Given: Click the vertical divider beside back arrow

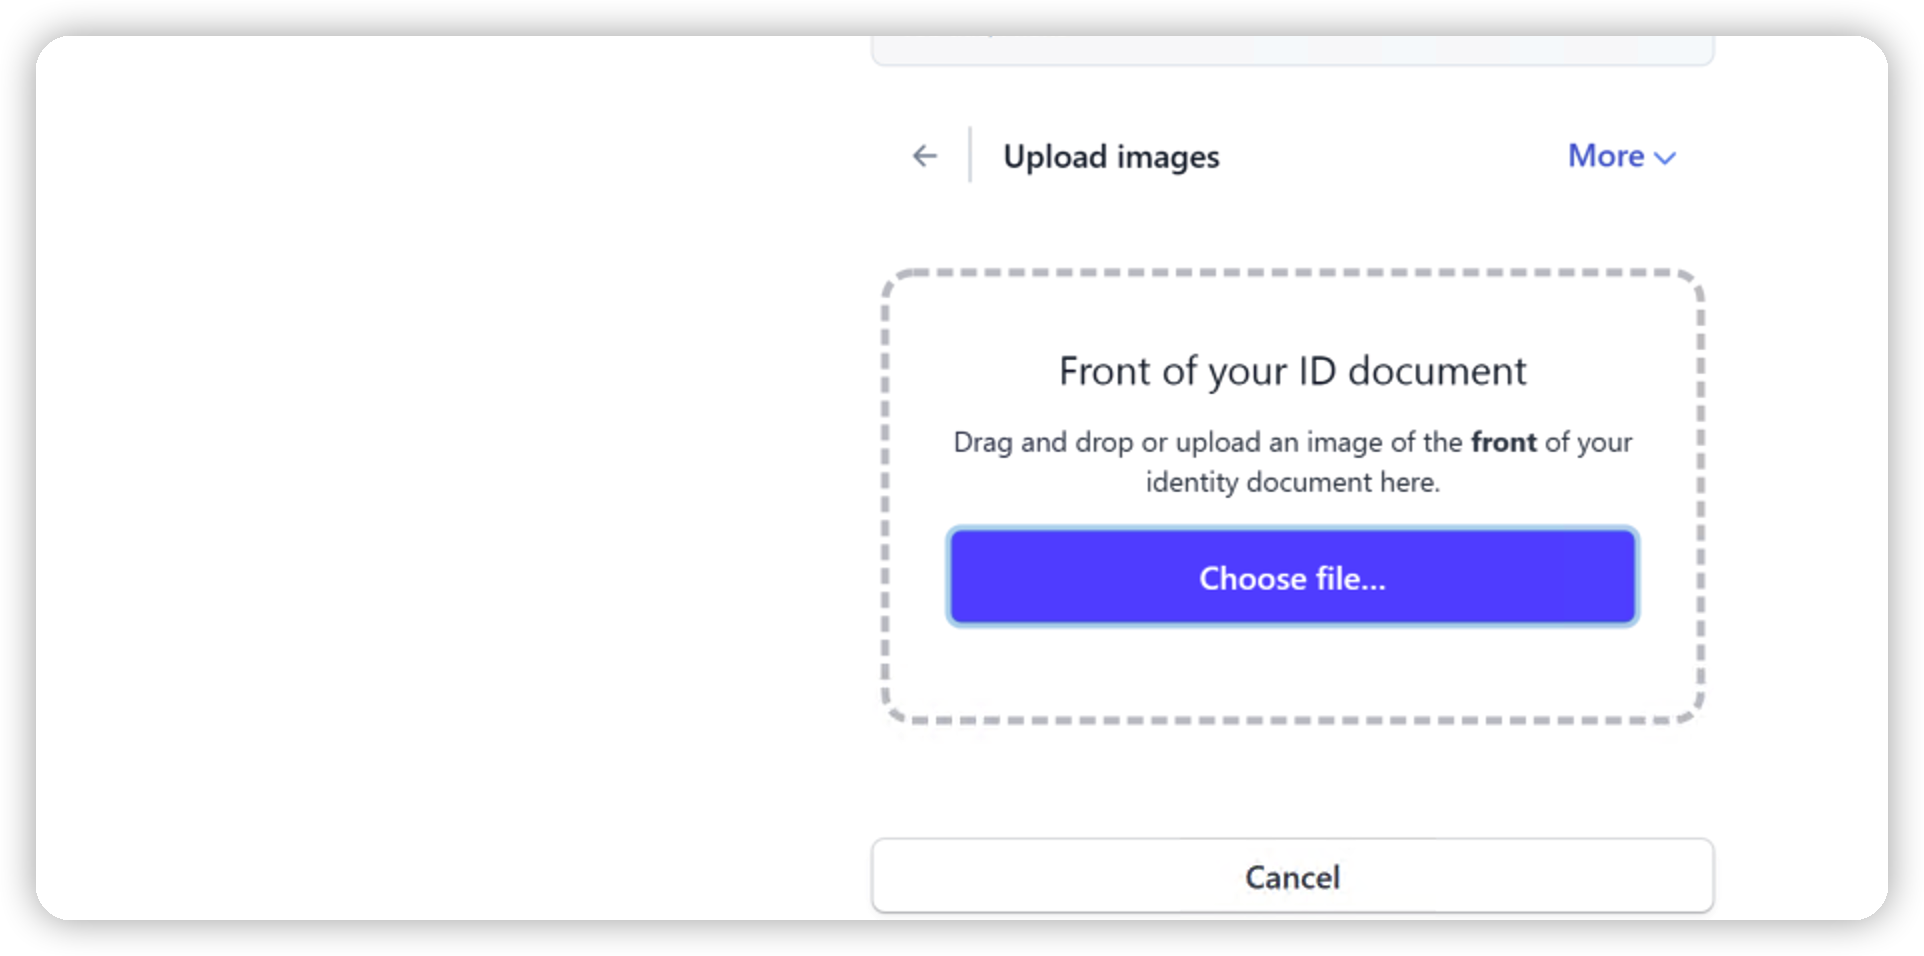Looking at the screenshot, I should pyautogui.click(x=969, y=155).
